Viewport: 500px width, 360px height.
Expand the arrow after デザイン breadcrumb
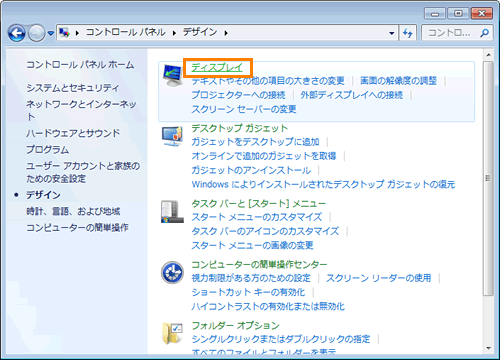click(226, 33)
